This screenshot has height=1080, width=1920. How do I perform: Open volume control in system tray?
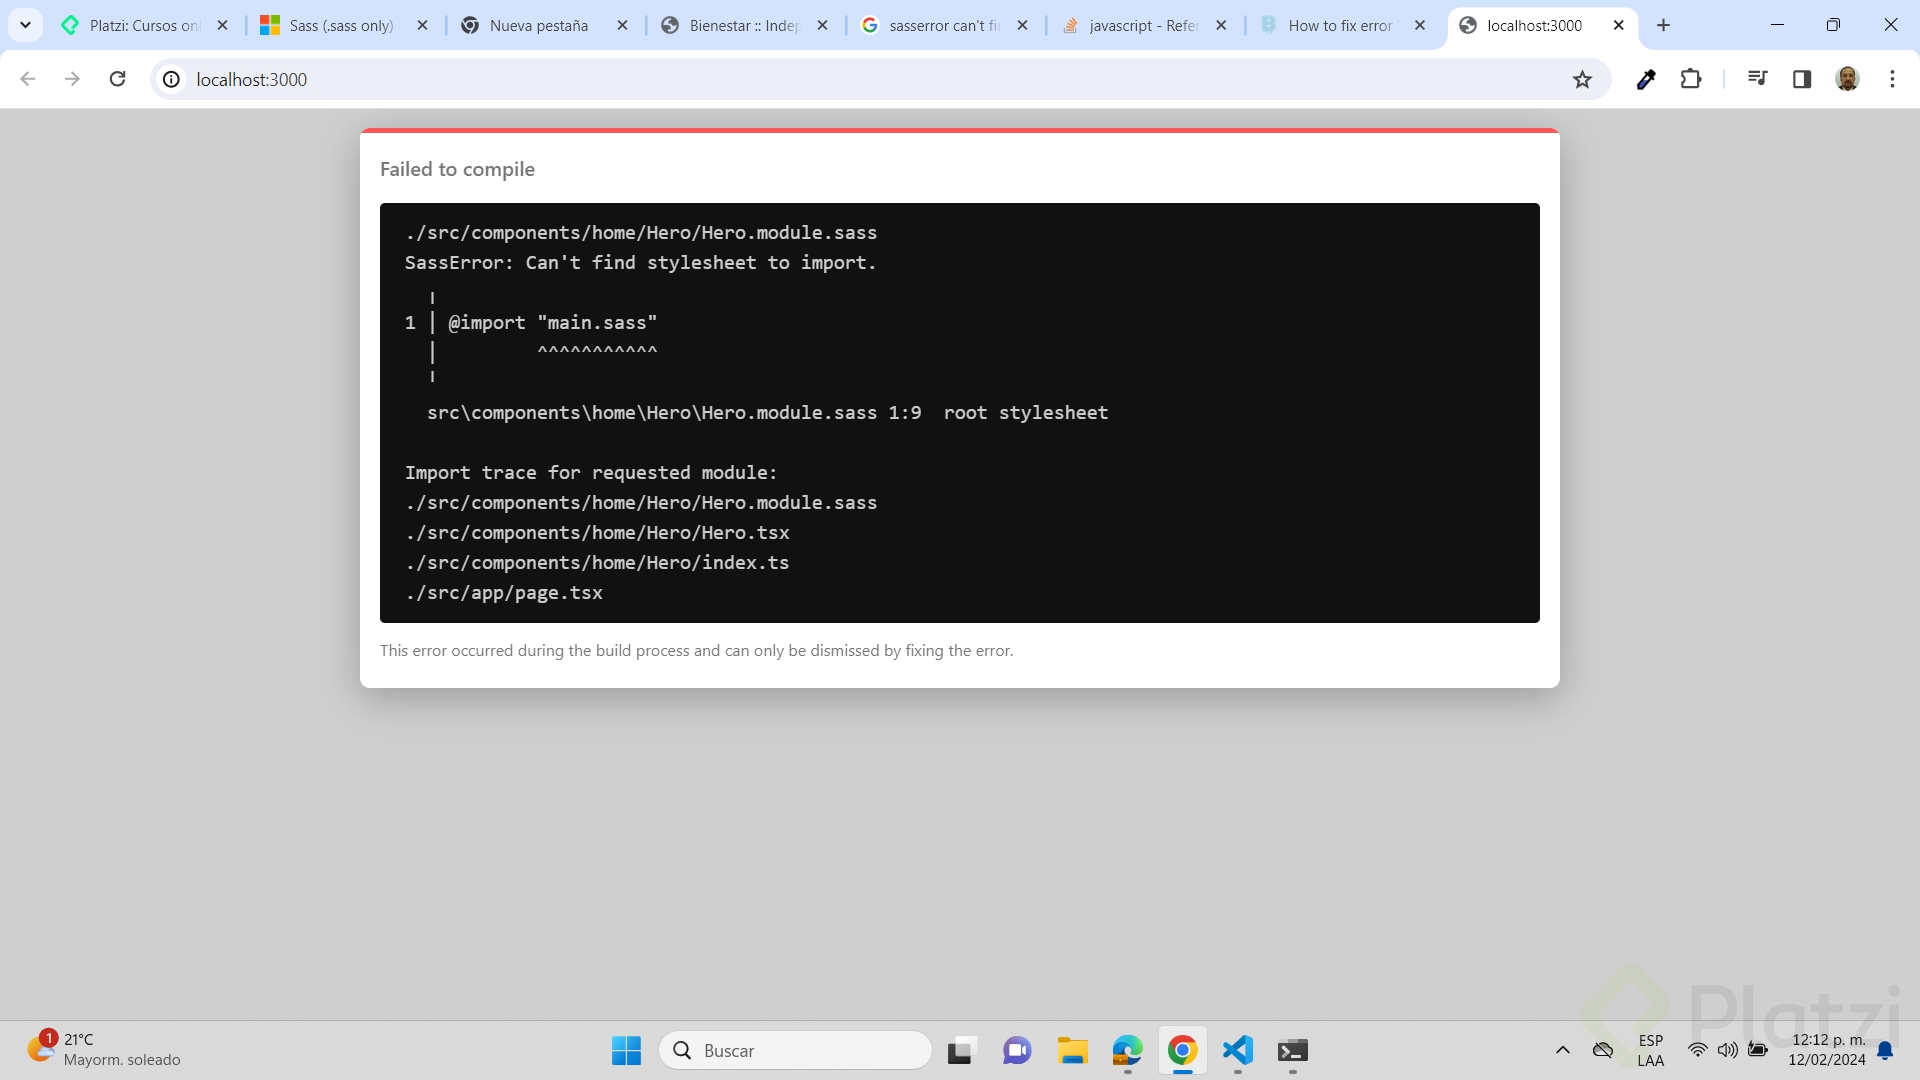pos(1727,1050)
